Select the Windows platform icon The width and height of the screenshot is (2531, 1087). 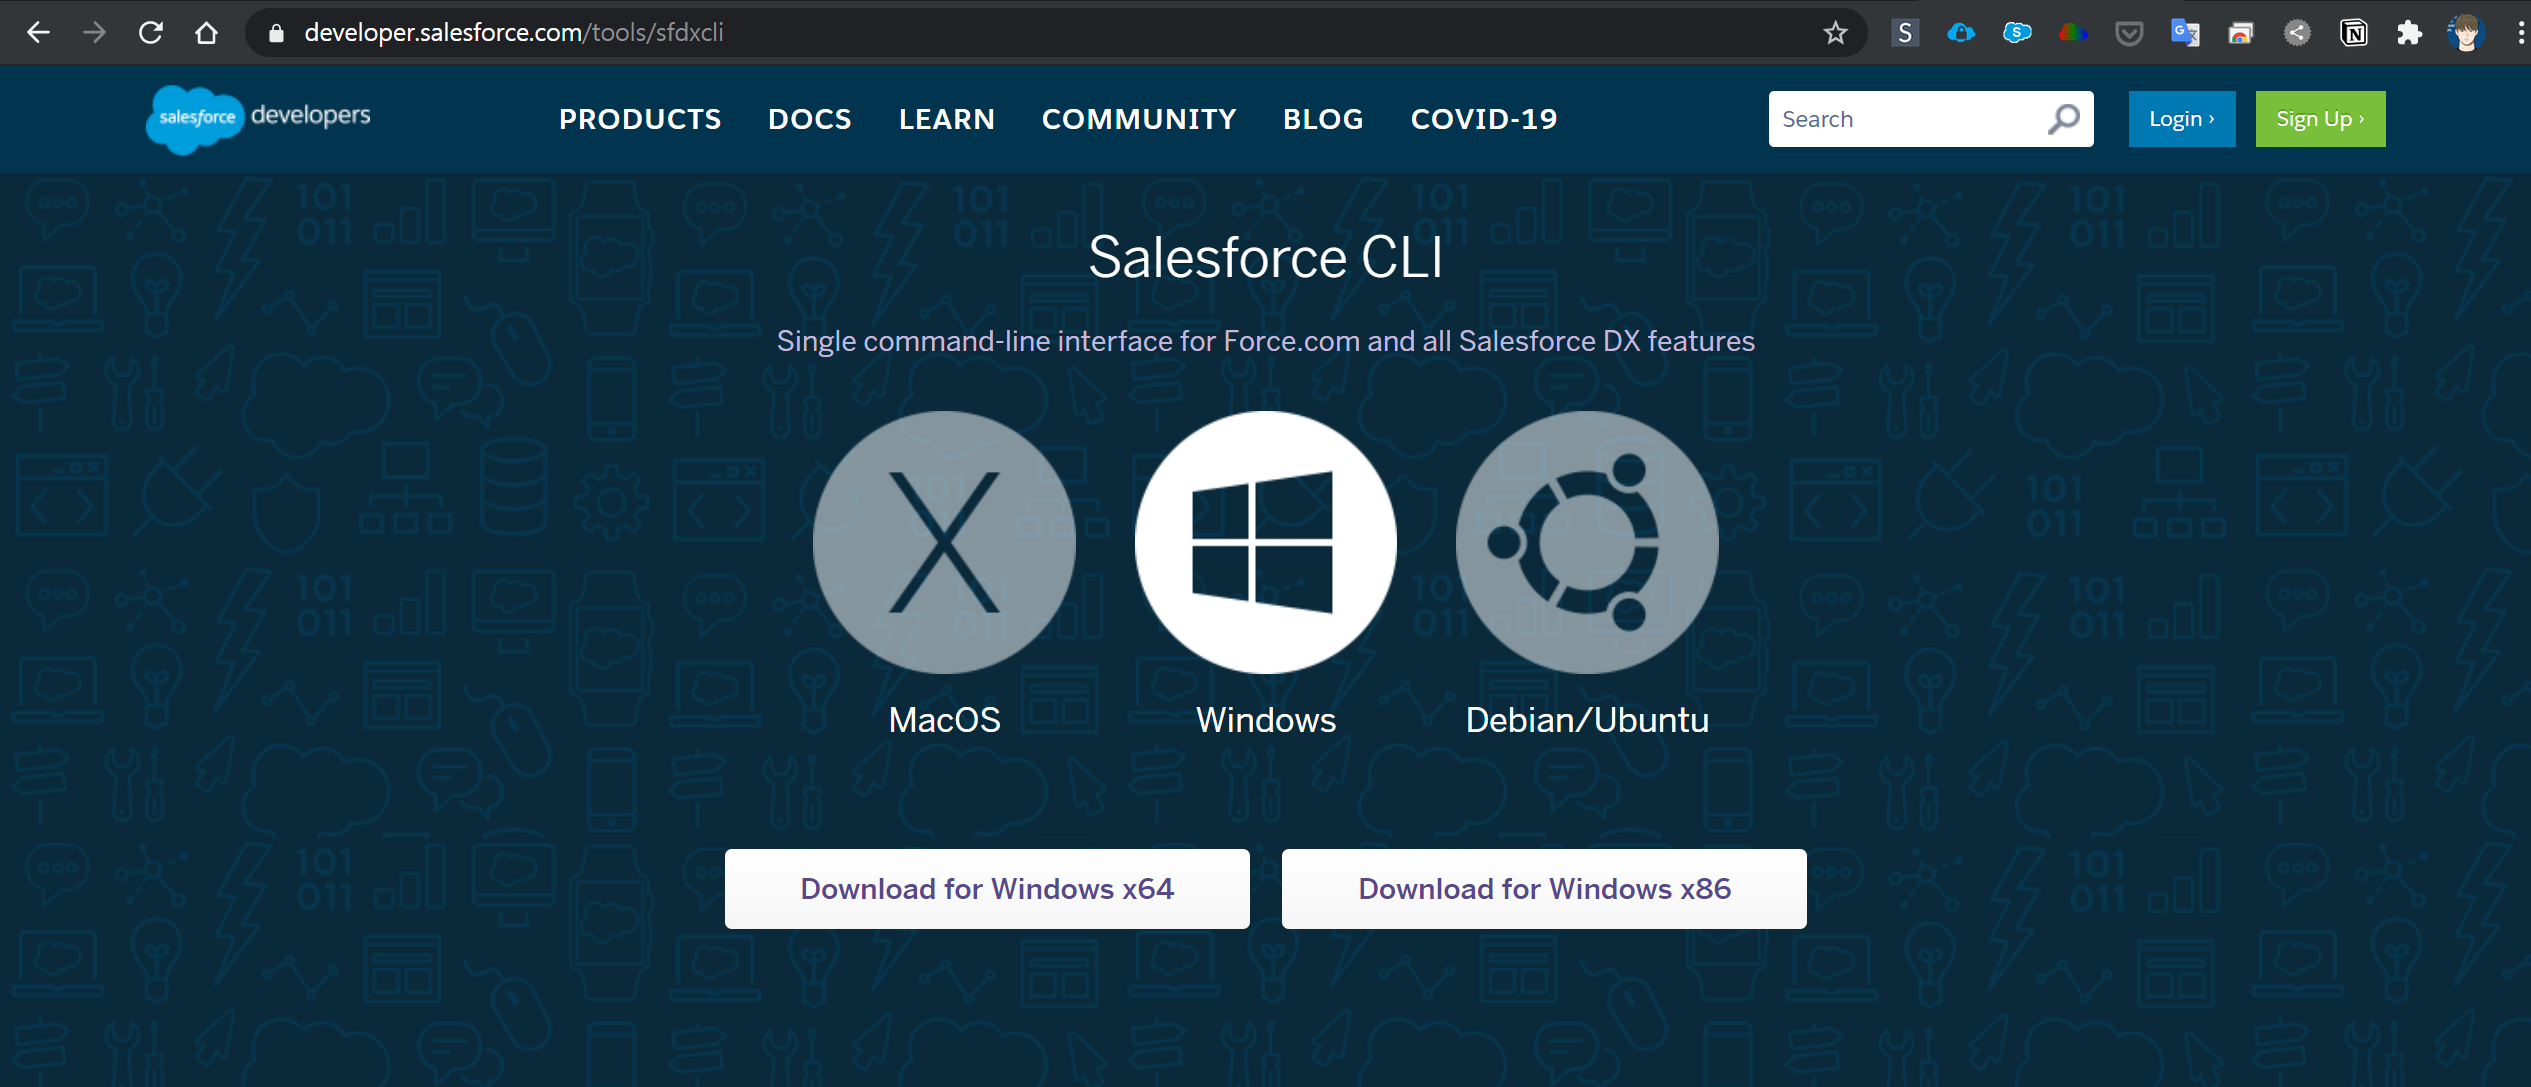[x=1265, y=542]
